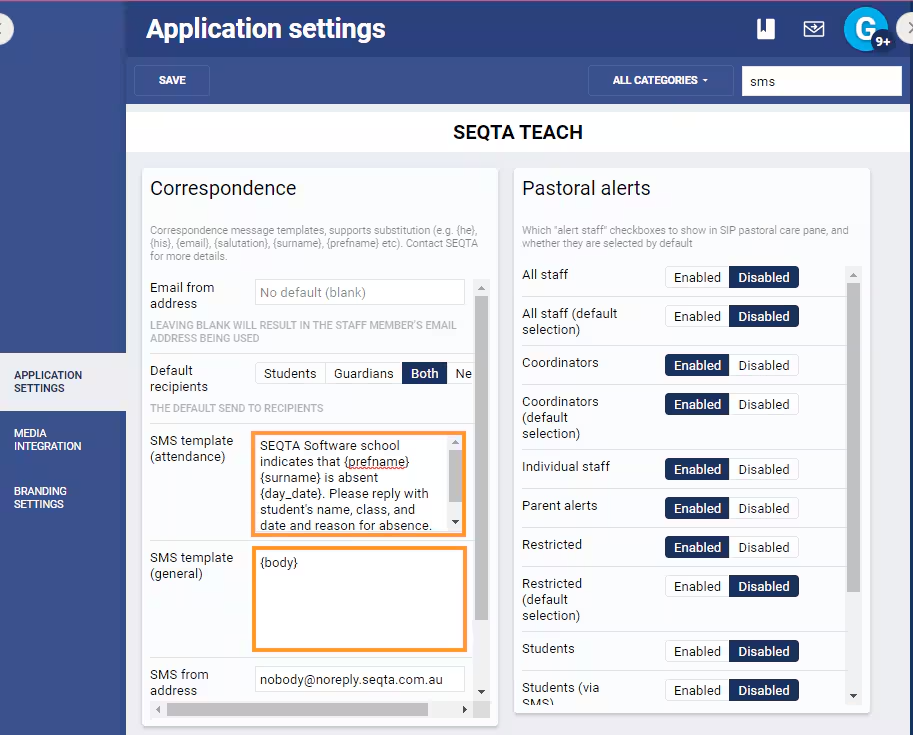Click the Pastoral alerts panel title
This screenshot has width=913, height=735.
586,188
